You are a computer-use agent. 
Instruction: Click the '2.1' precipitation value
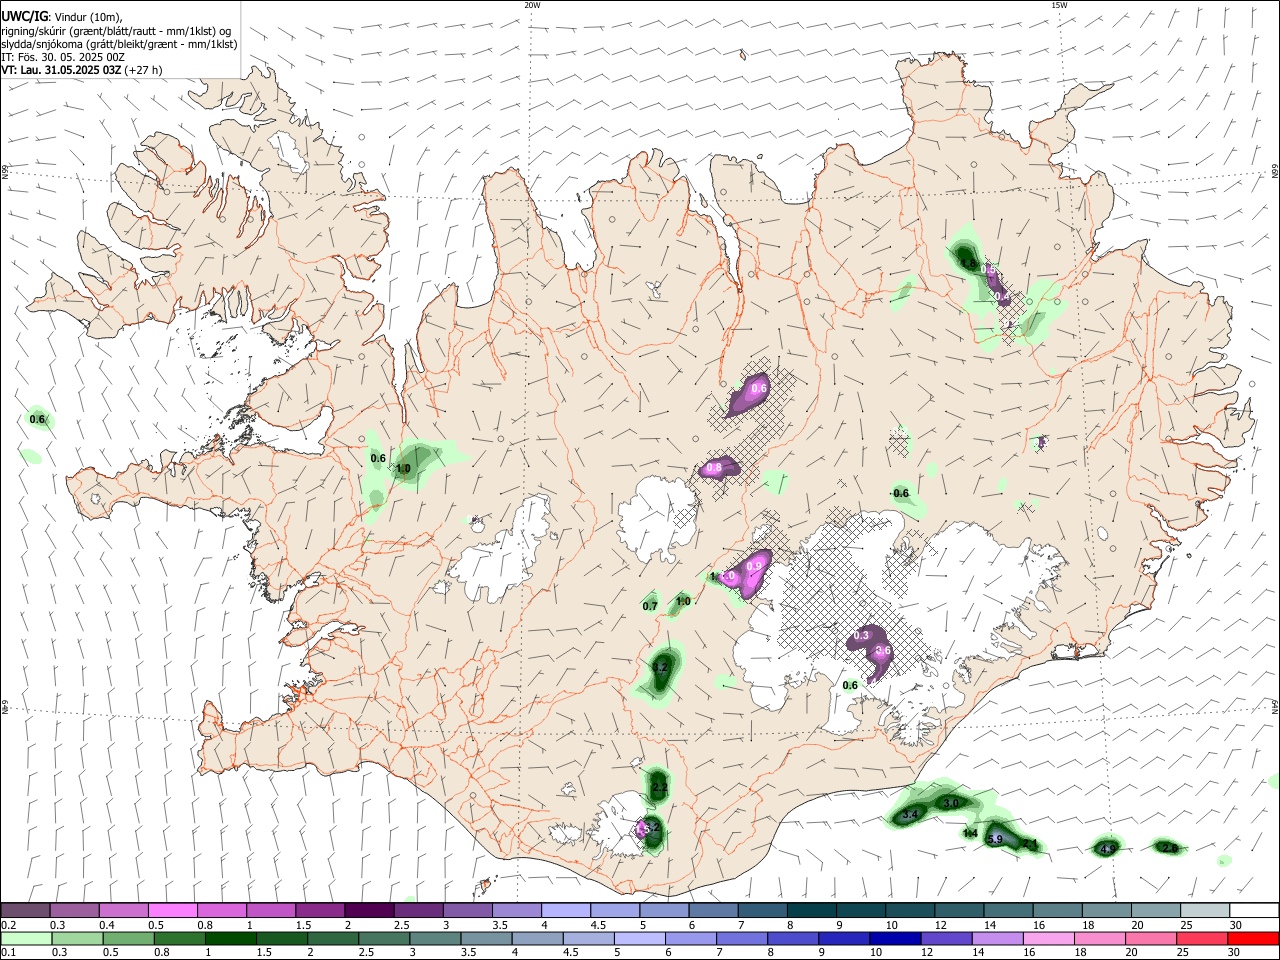click(1030, 845)
